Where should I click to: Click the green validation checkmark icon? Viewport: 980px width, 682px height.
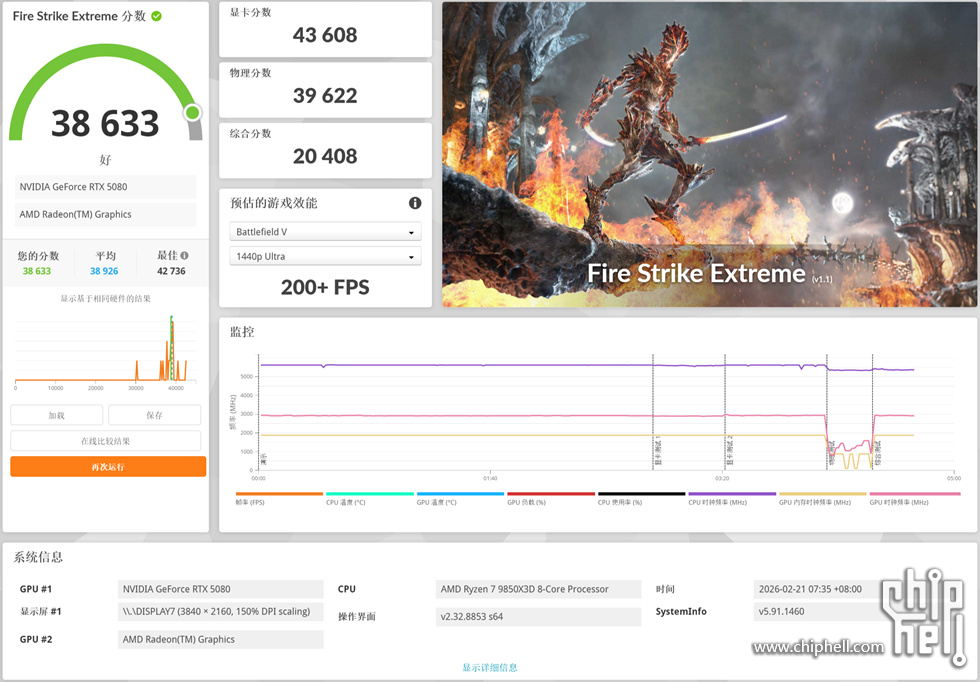click(x=157, y=17)
